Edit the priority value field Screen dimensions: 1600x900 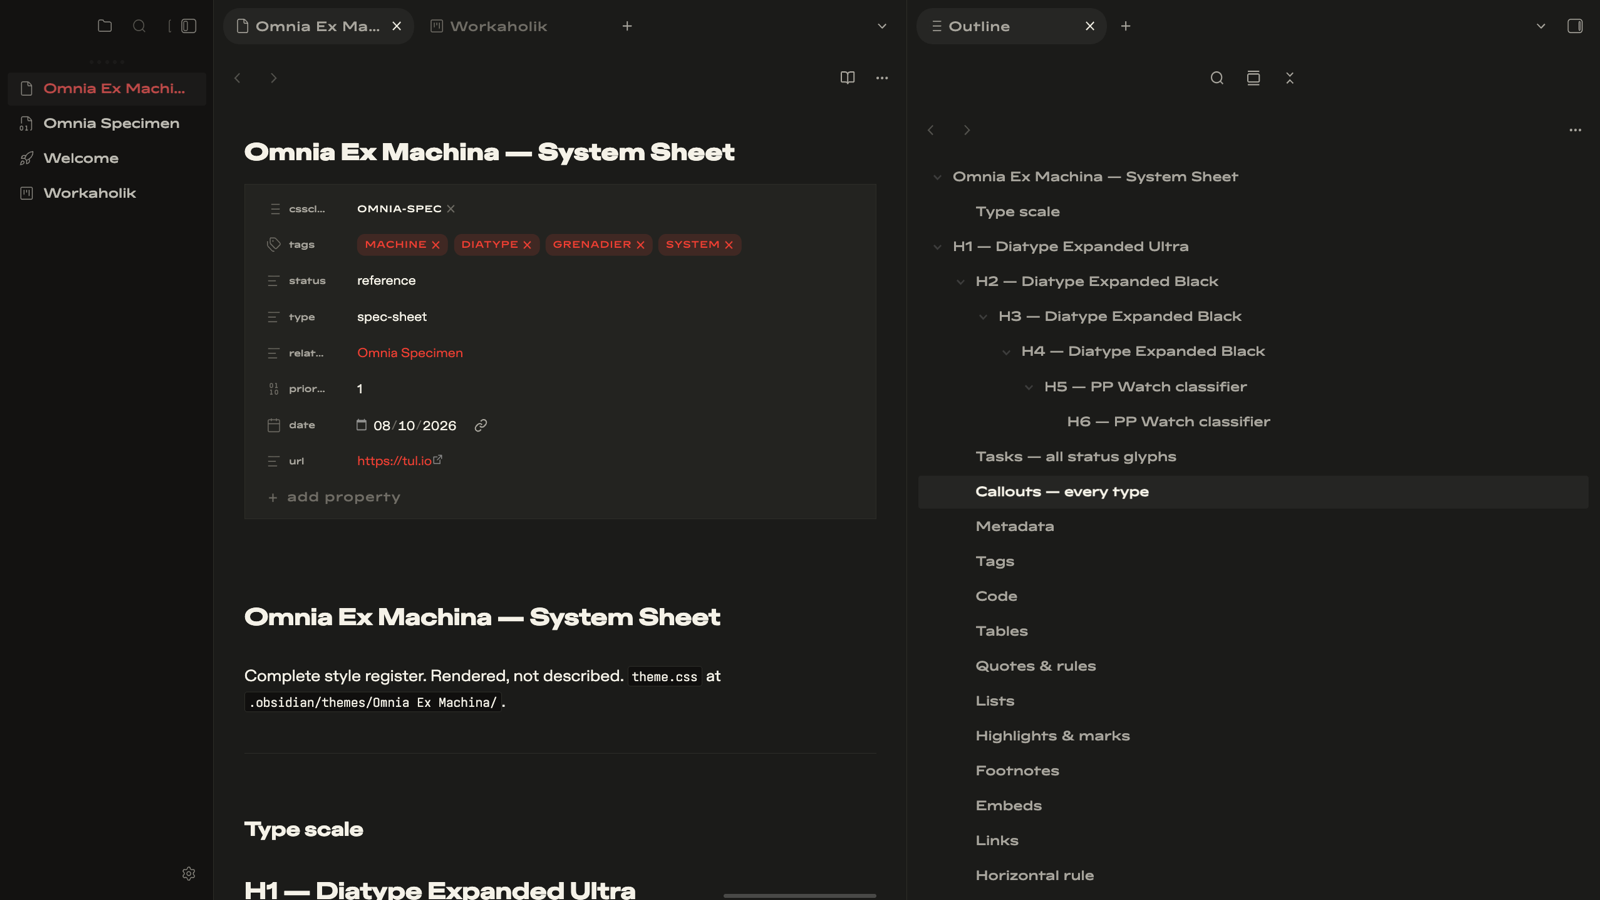610,389
